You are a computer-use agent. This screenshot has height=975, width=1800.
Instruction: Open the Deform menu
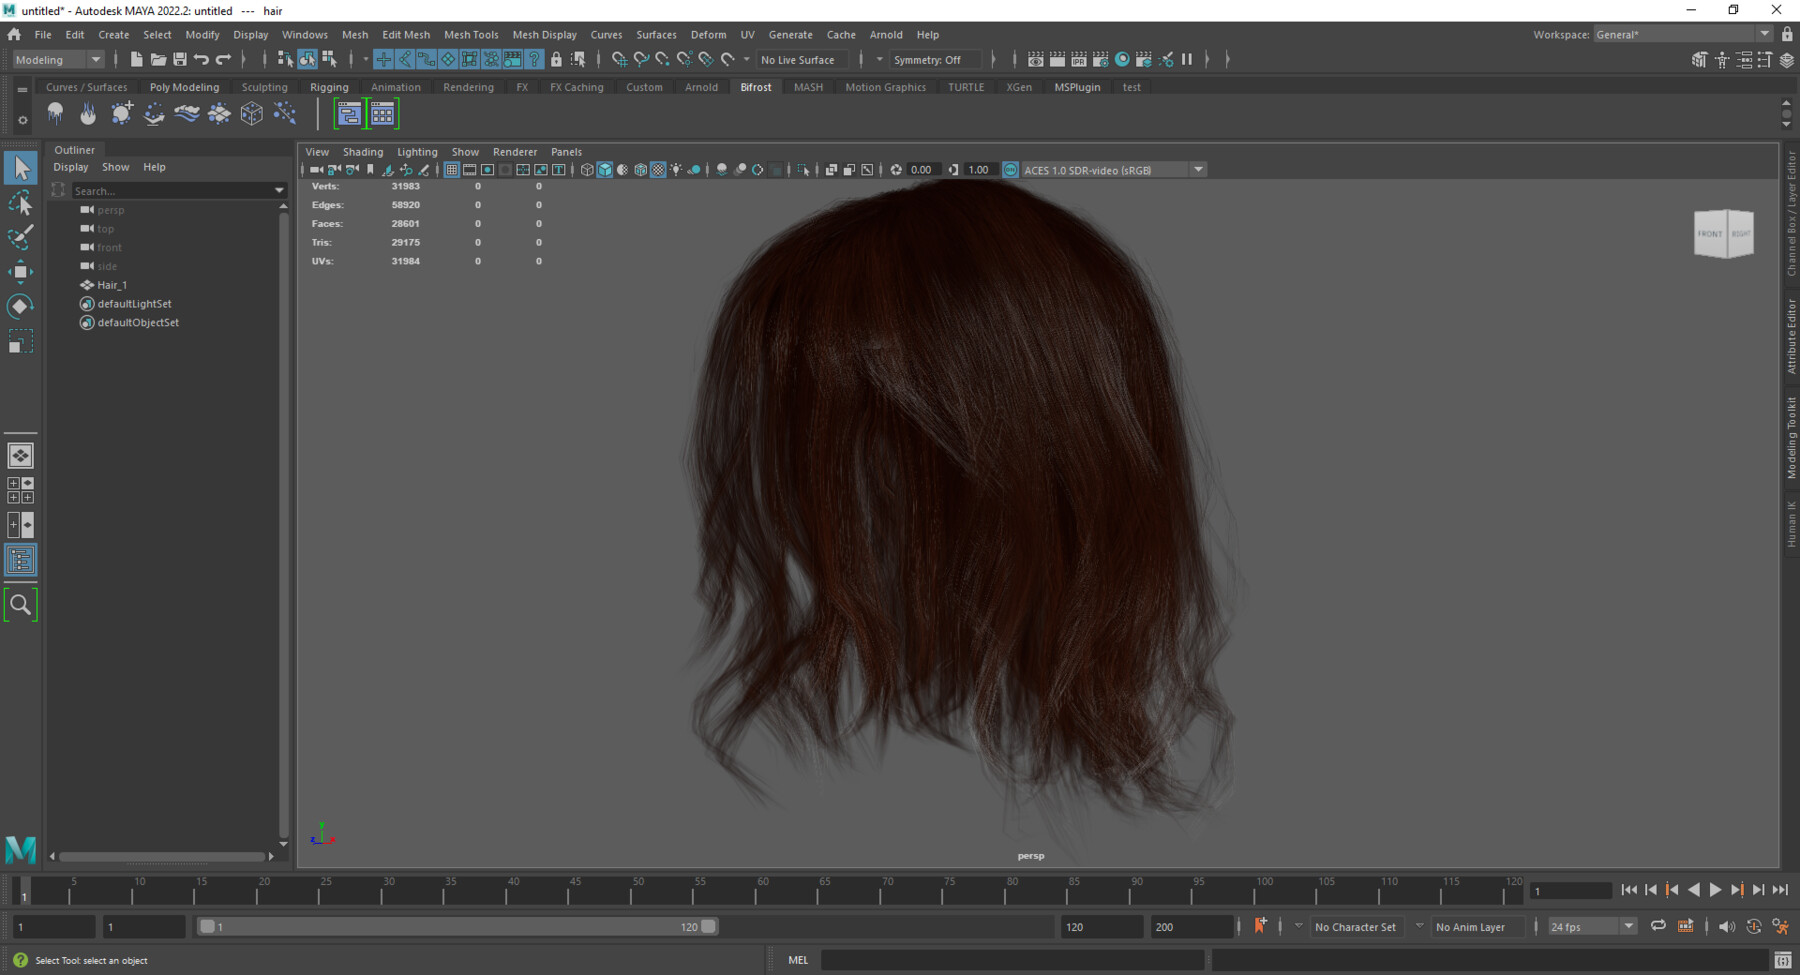(708, 35)
